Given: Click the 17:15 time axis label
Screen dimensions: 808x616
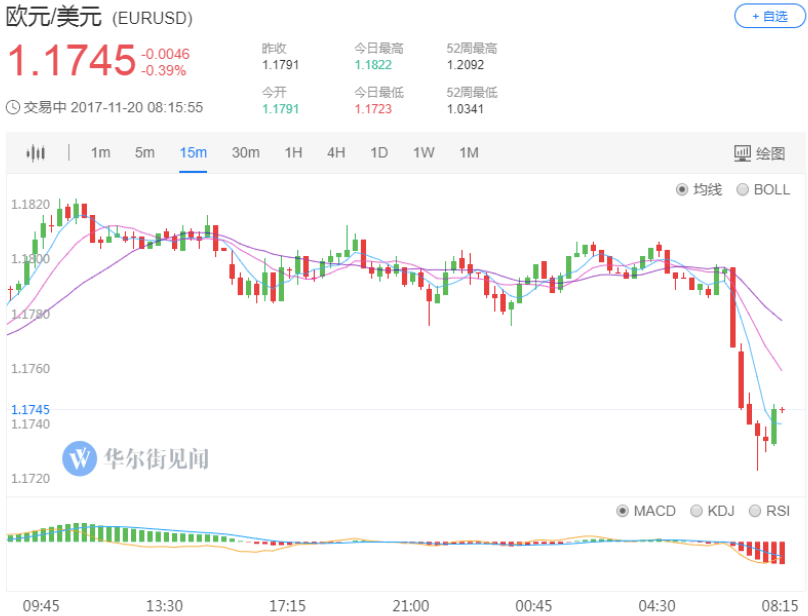Looking at the screenshot, I should pos(288,606).
